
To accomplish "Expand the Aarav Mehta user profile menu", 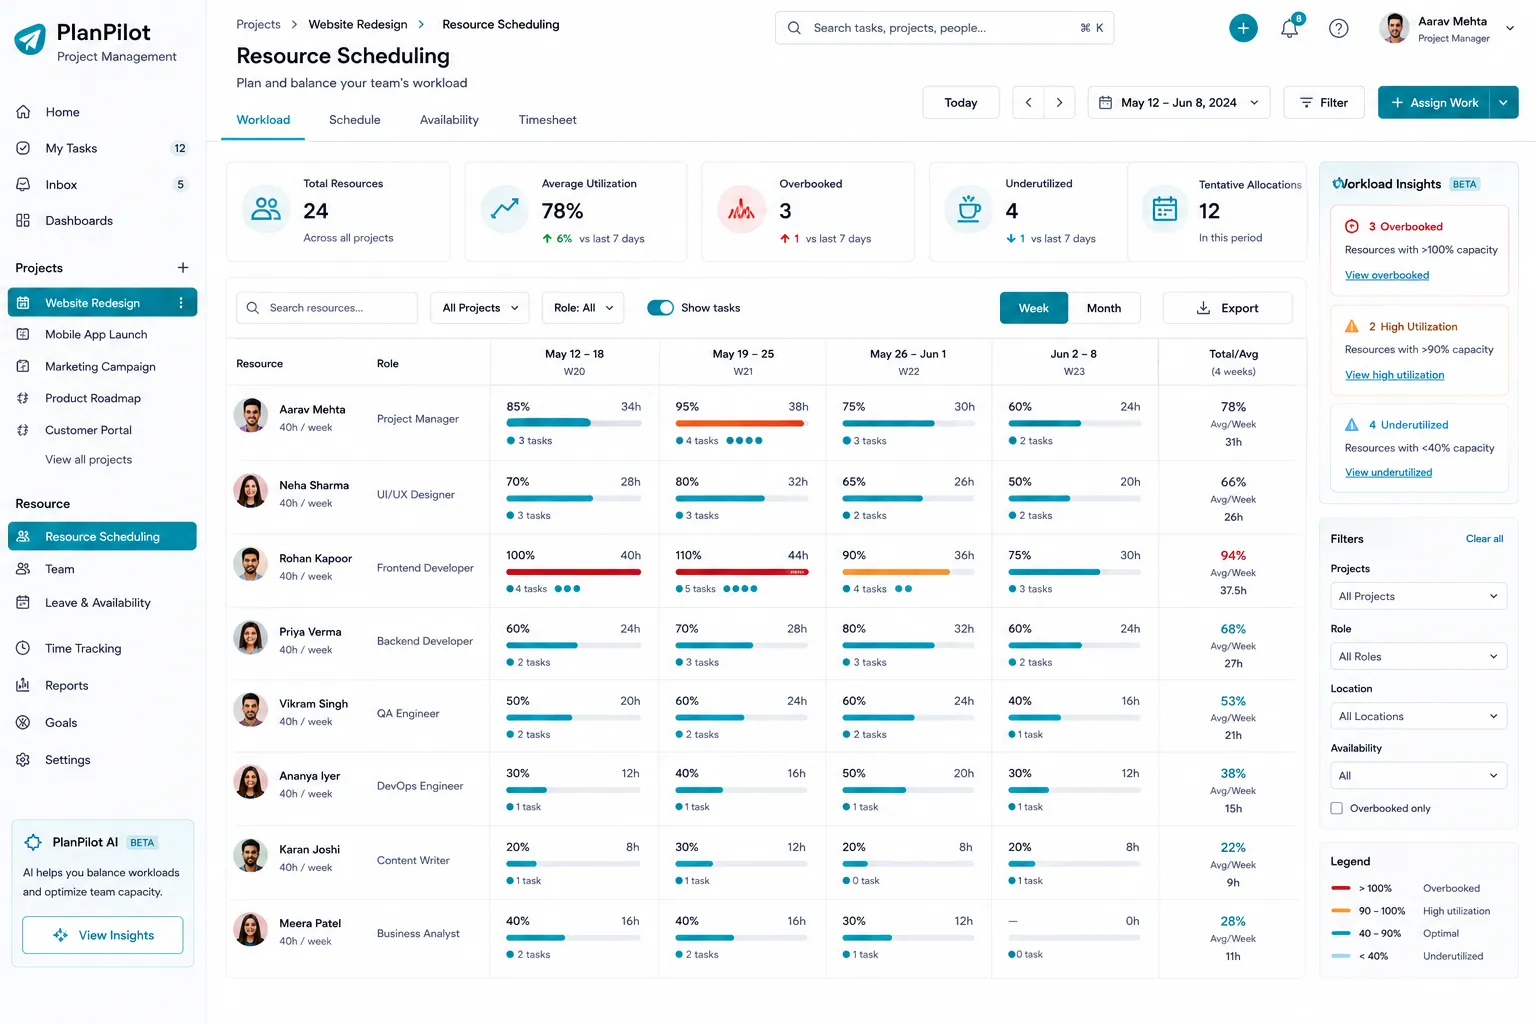I will pyautogui.click(x=1510, y=28).
